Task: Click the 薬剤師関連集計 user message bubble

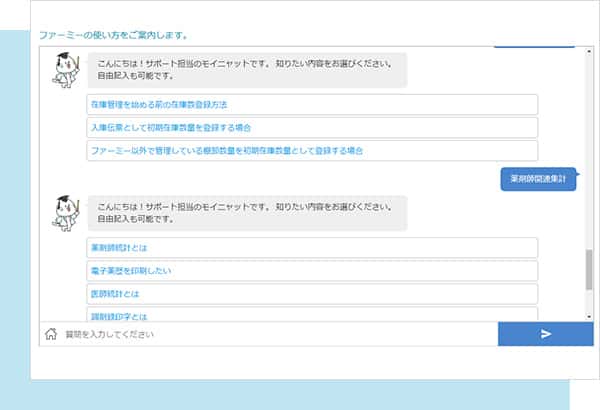Action: 538,179
